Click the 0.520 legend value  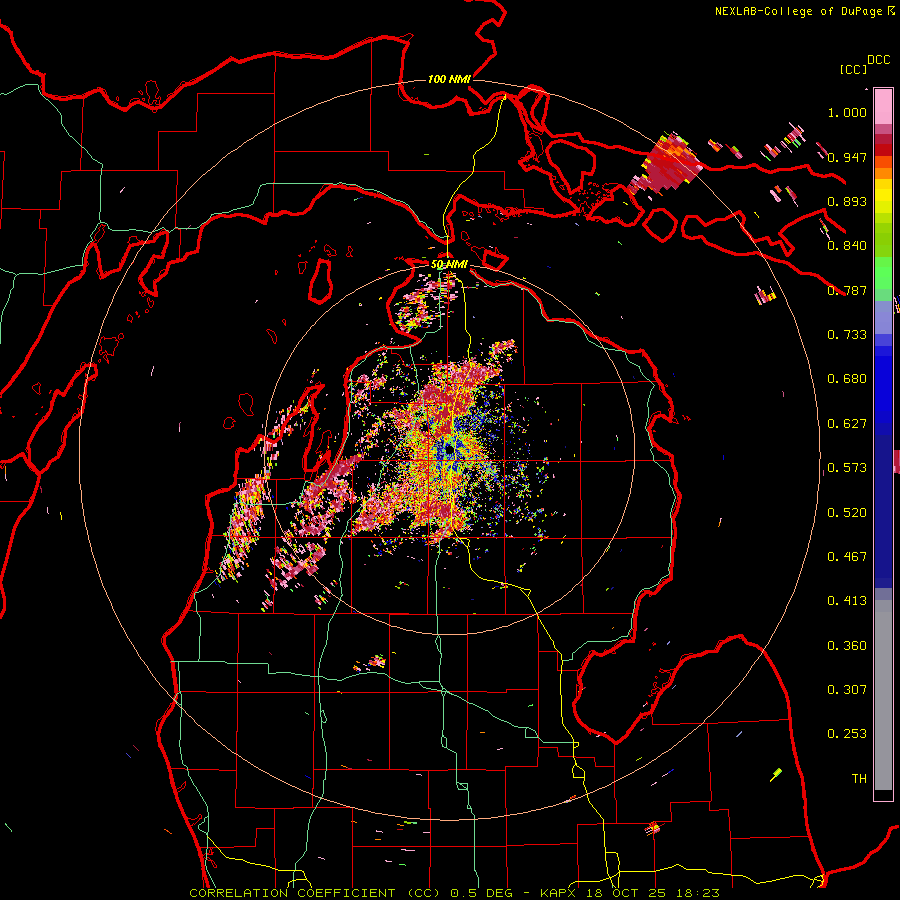847,513
